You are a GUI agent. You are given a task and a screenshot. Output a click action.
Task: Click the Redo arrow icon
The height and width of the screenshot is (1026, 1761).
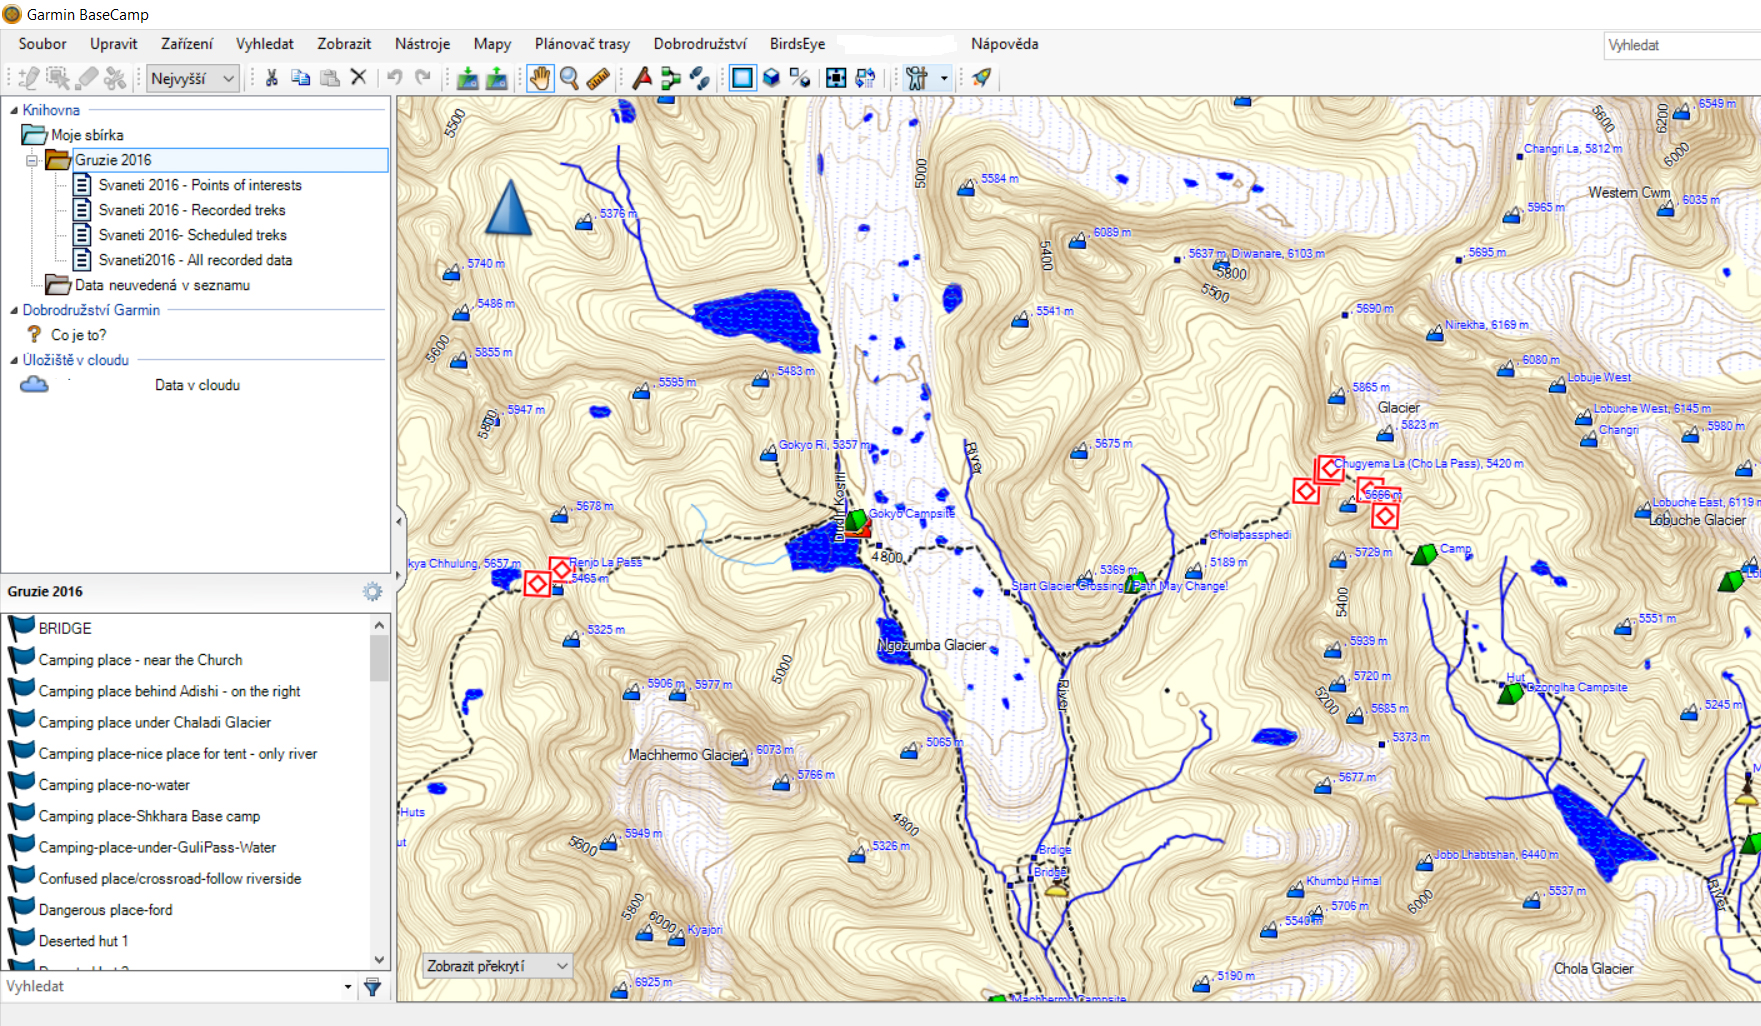tap(423, 78)
